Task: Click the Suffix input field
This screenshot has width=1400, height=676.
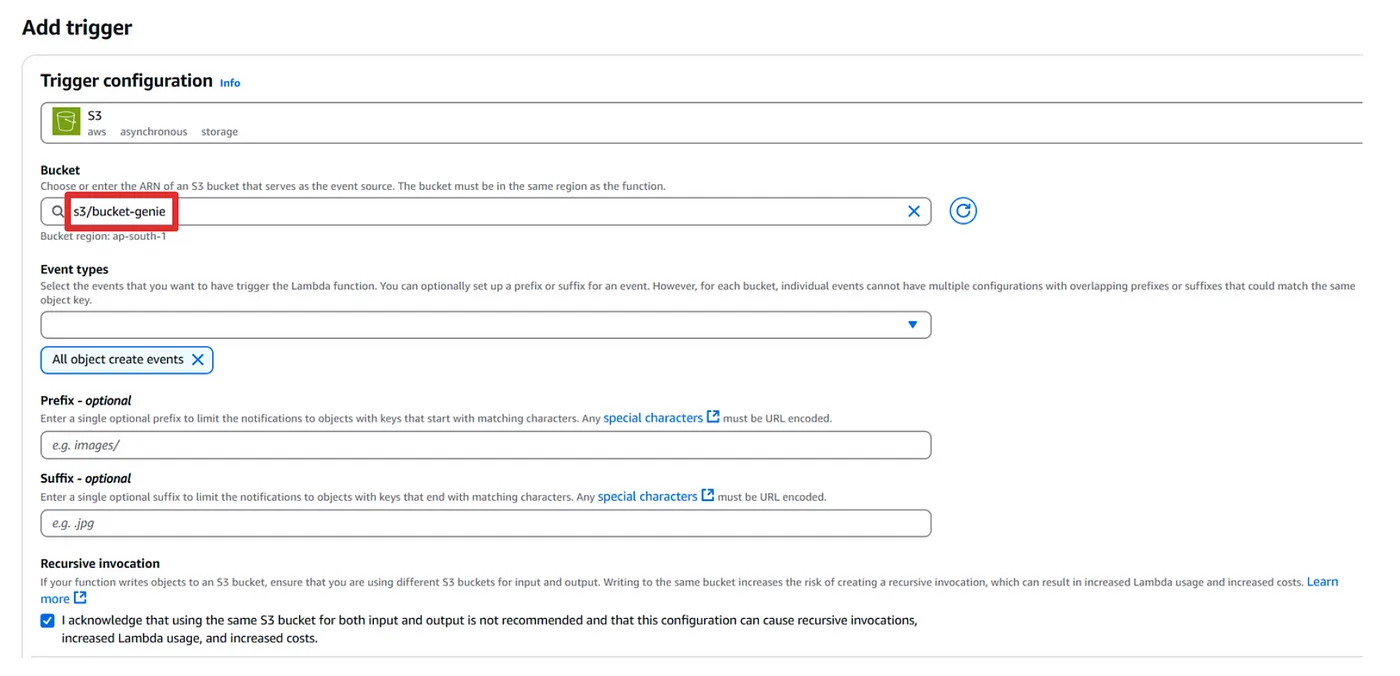Action: click(x=486, y=523)
